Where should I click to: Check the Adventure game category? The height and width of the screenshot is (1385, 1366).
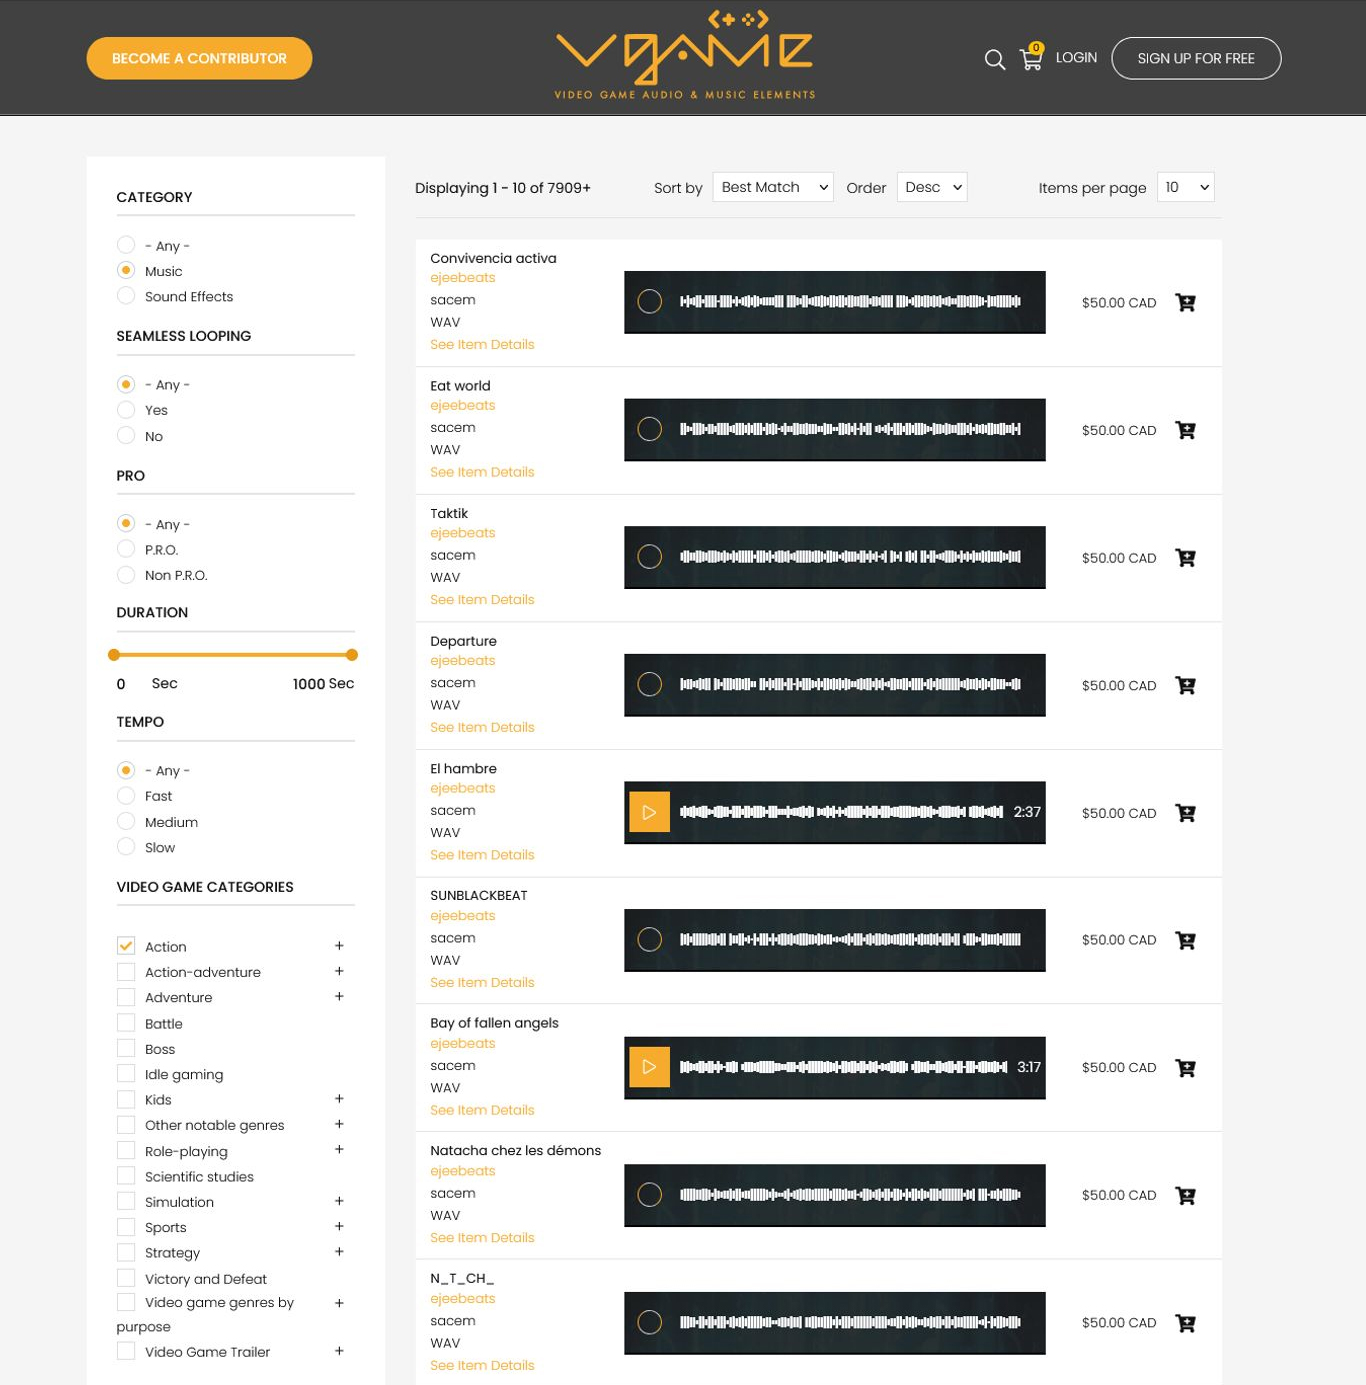pyautogui.click(x=126, y=997)
